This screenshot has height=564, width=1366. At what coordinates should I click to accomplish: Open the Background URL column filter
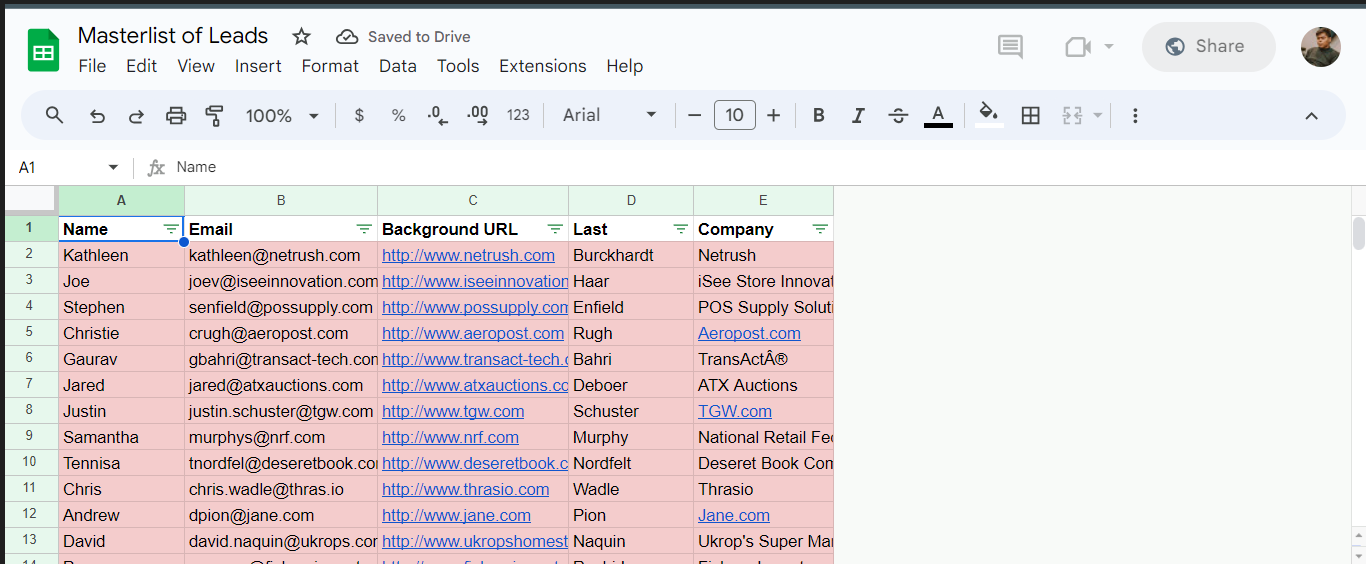click(x=555, y=229)
